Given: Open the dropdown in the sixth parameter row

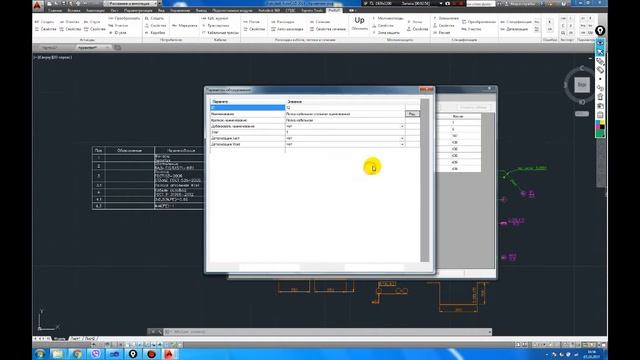Looking at the screenshot, I should point(402,138).
